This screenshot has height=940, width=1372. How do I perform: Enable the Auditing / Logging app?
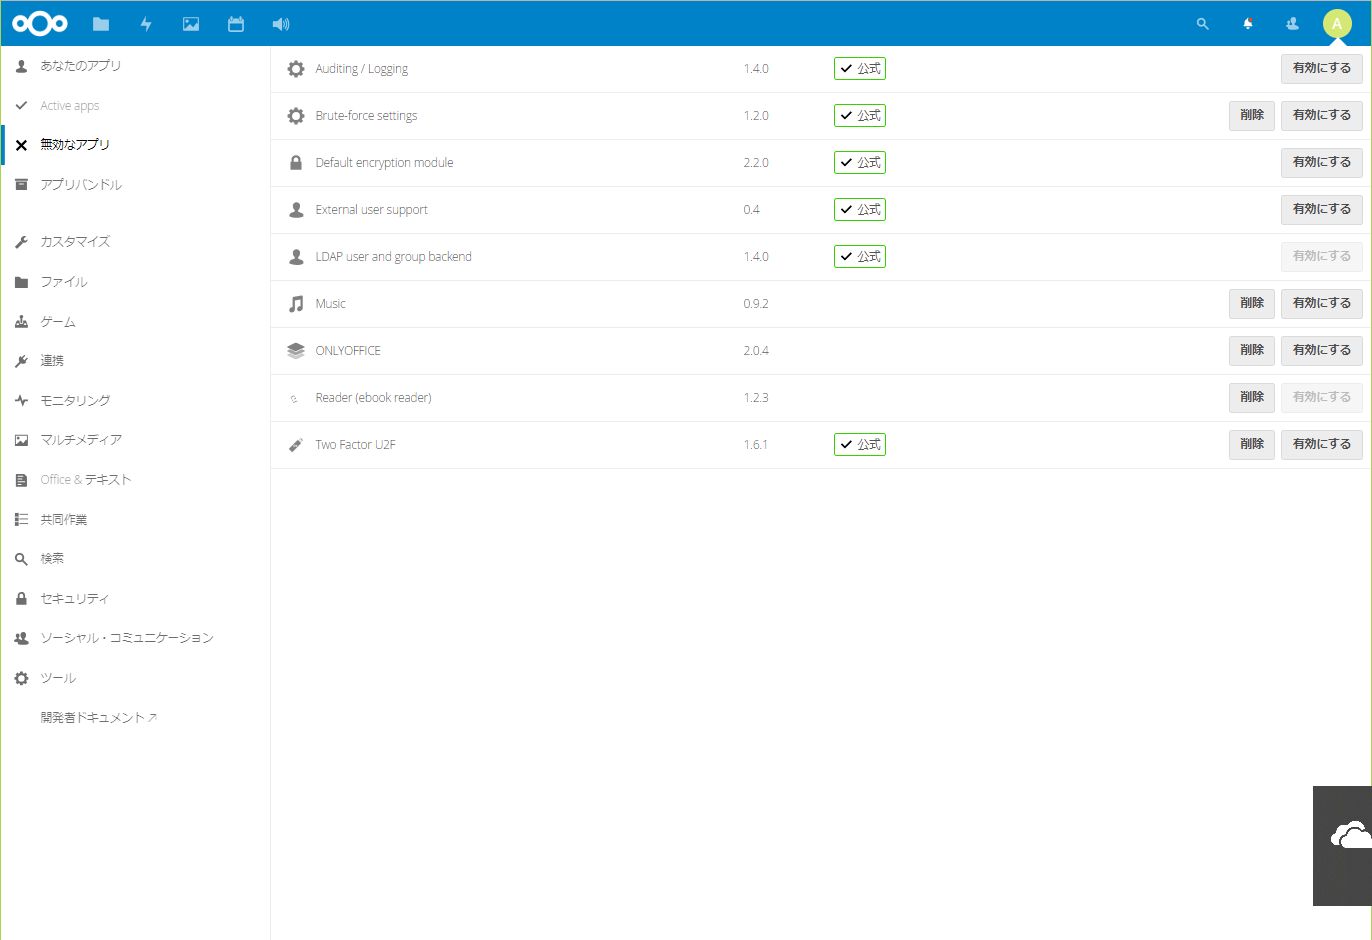(1321, 69)
